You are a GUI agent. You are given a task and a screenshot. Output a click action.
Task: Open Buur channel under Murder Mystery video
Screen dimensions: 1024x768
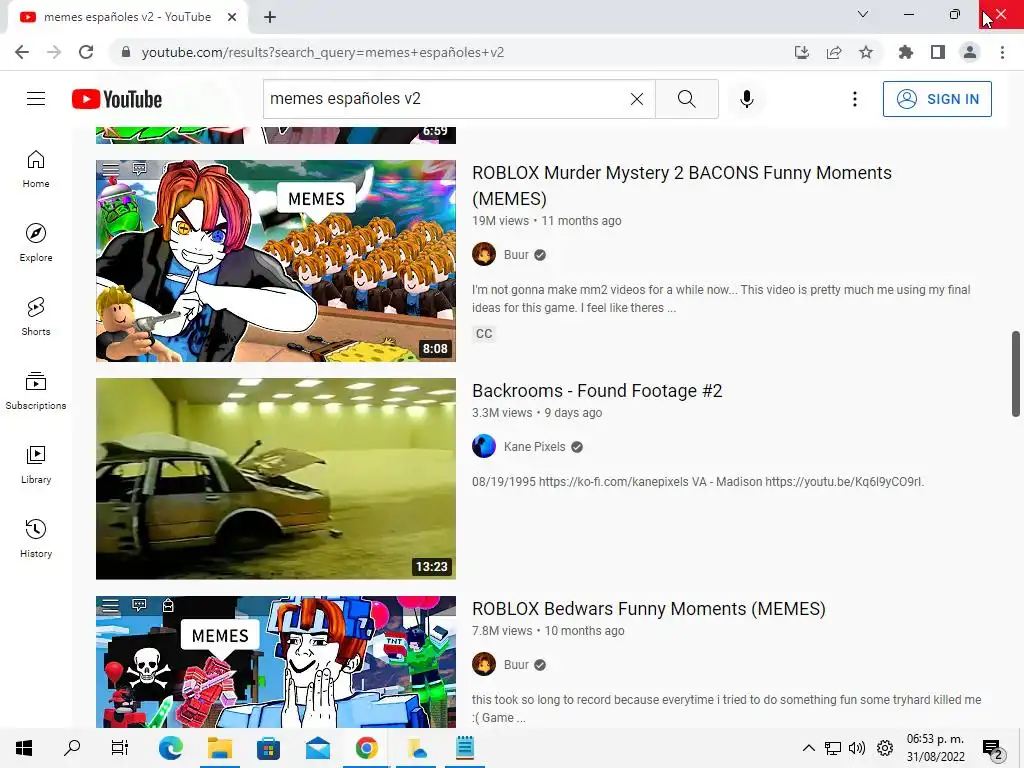click(516, 255)
